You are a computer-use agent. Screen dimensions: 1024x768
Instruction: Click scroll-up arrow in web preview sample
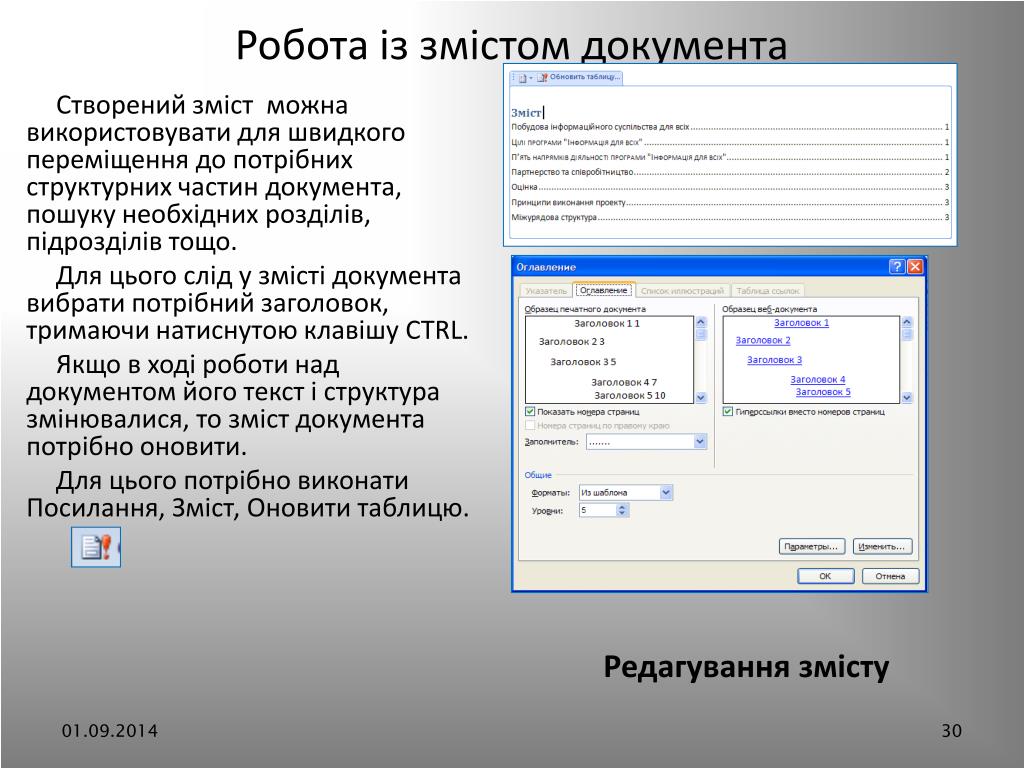[x=907, y=322]
